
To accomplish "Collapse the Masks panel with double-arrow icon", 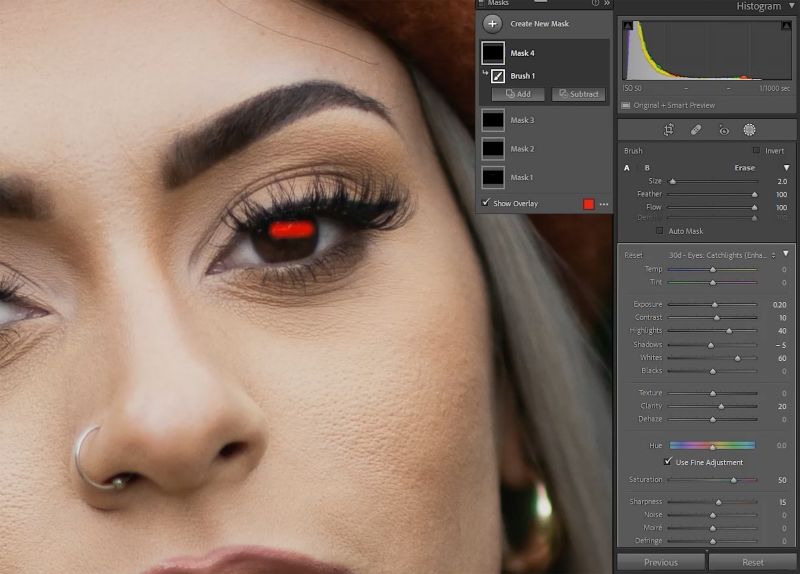I will click(607, 3).
